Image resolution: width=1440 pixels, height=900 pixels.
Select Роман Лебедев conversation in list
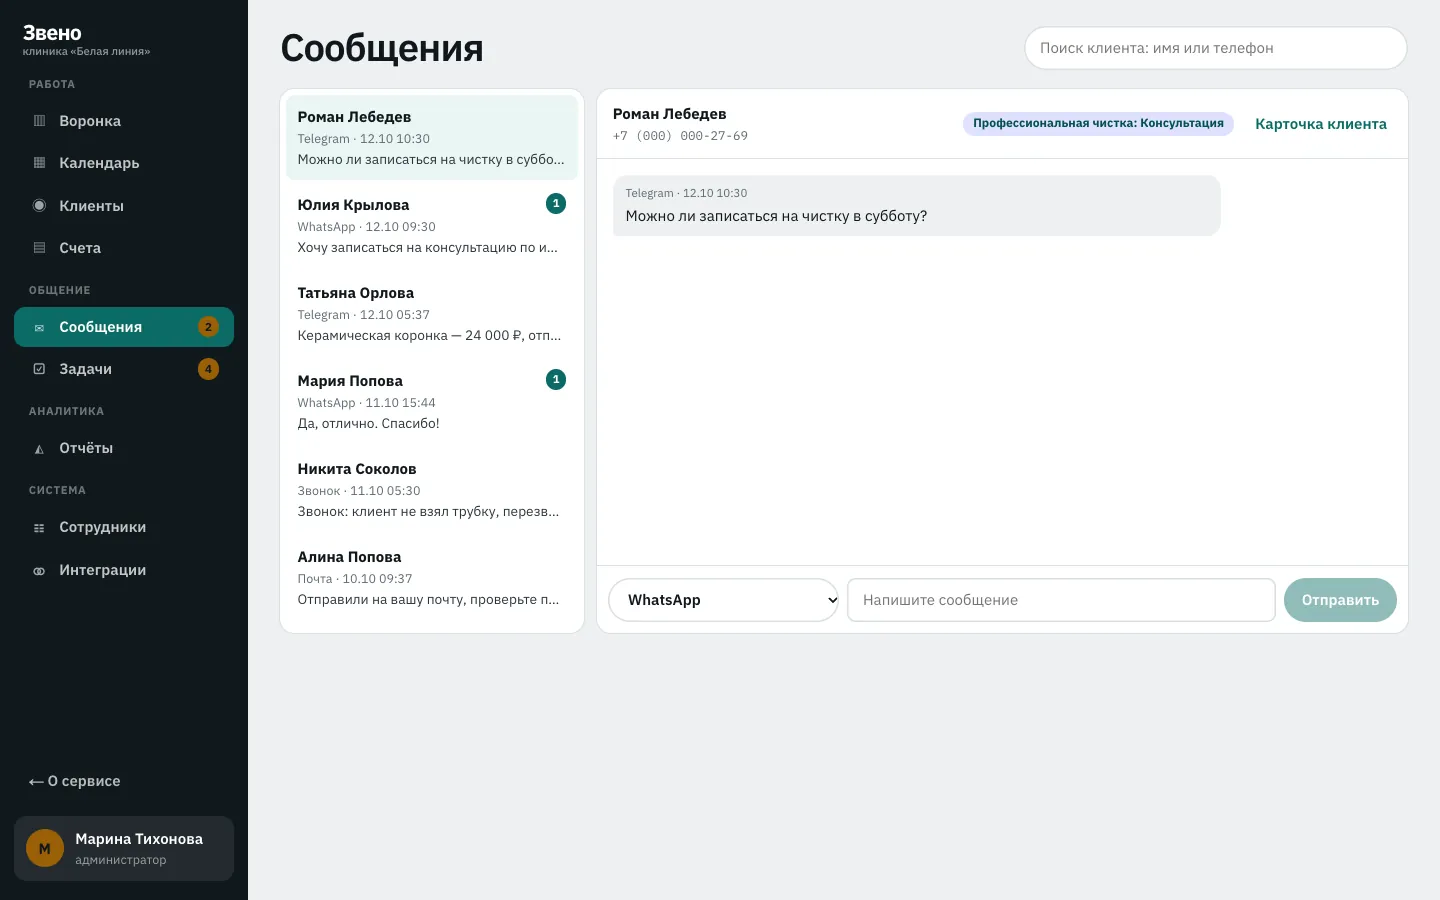[432, 137]
